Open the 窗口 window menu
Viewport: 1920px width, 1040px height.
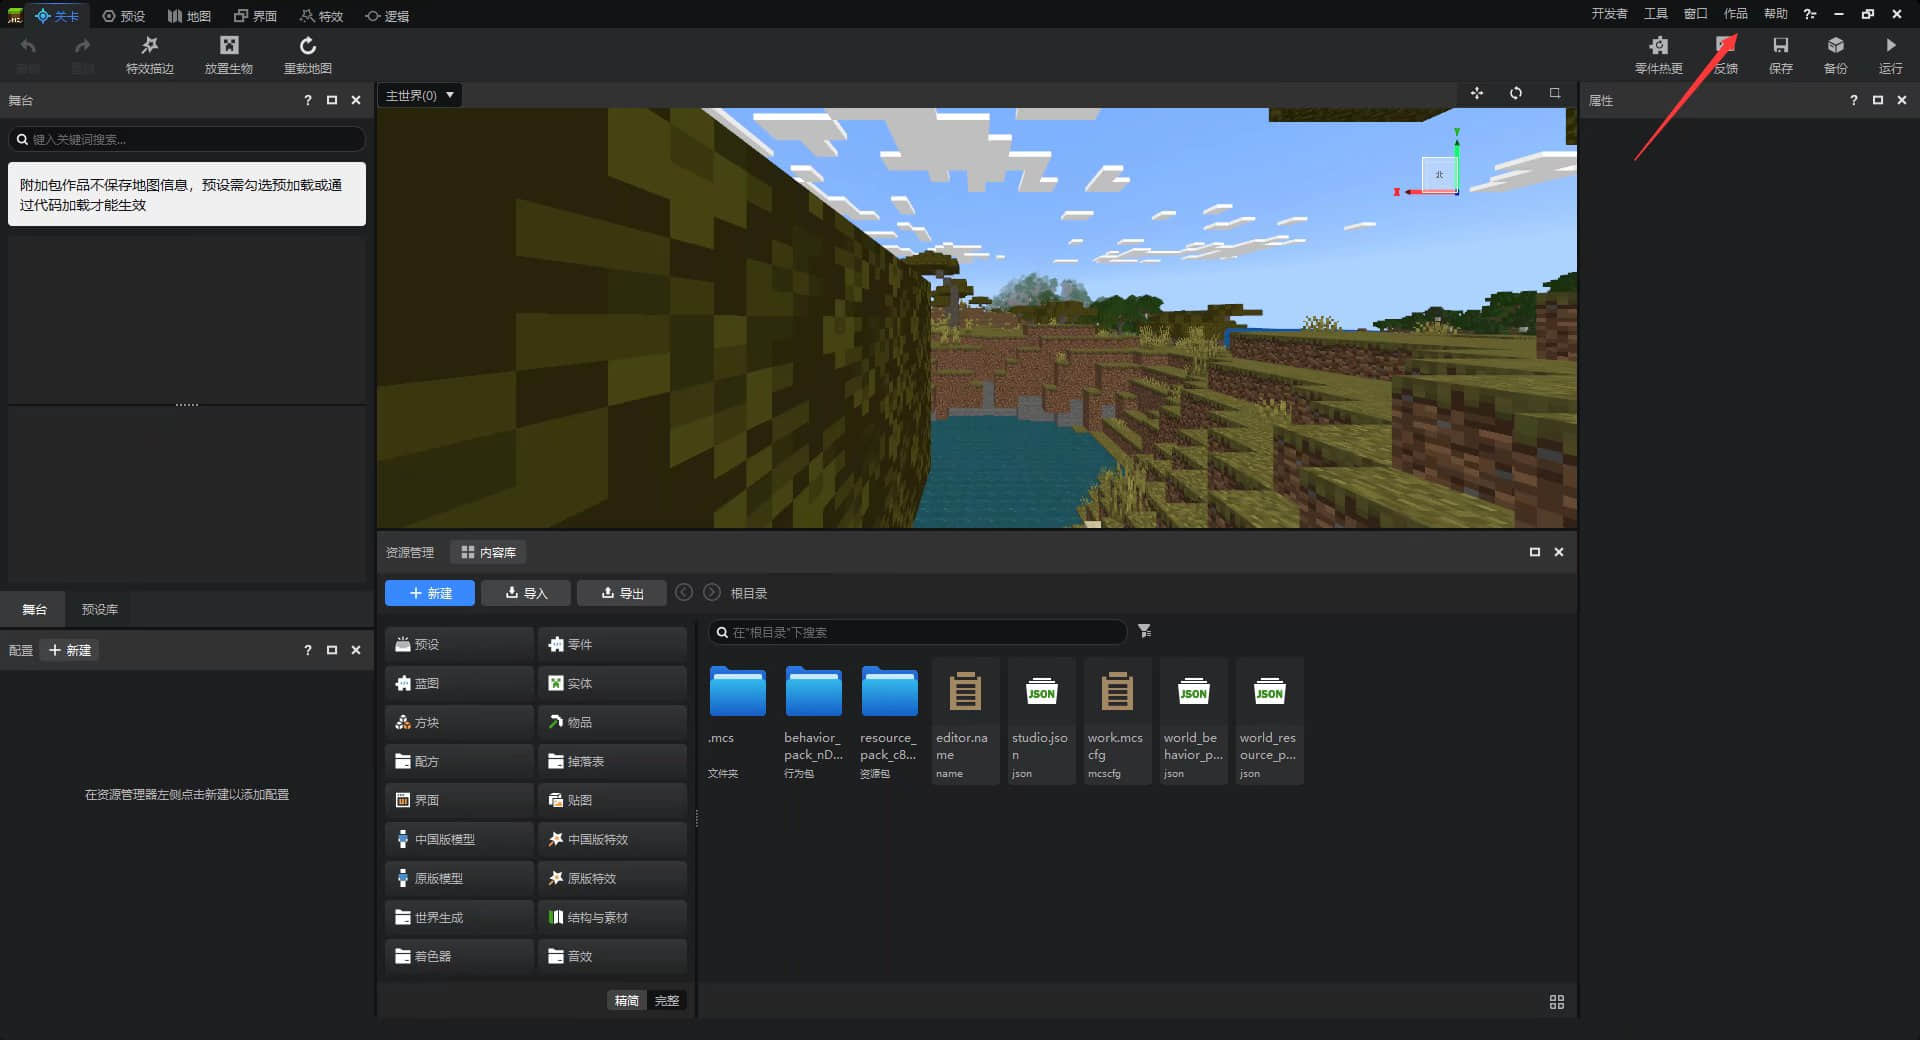point(1696,14)
